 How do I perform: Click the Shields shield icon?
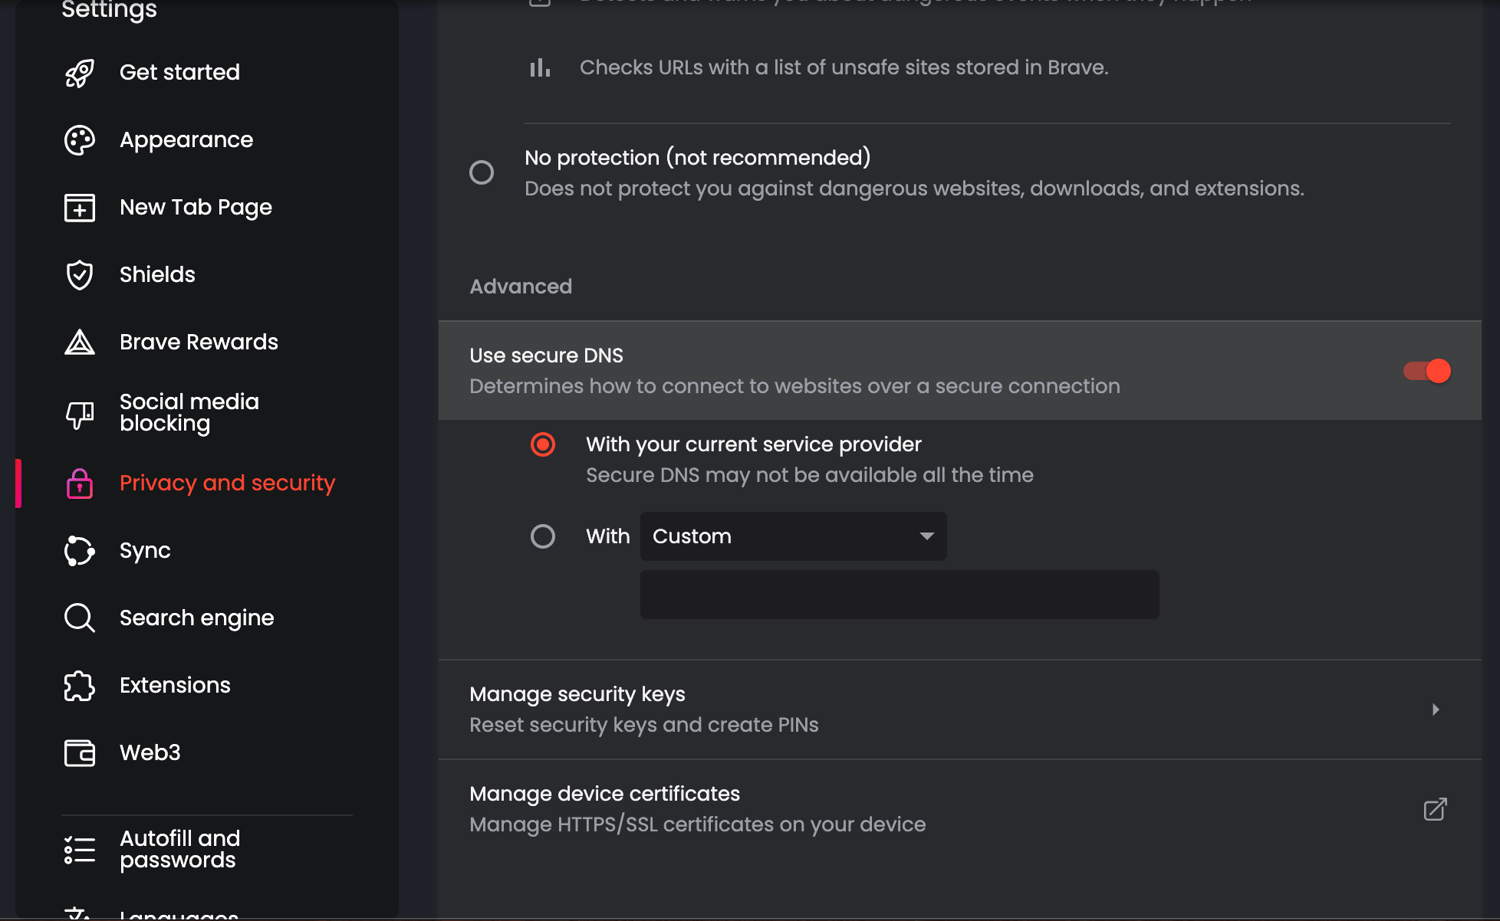click(x=80, y=275)
